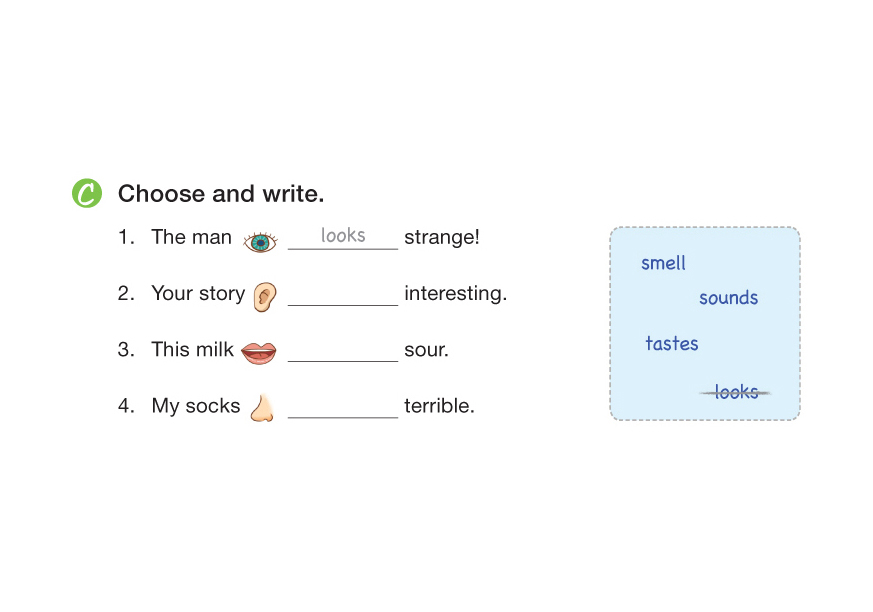Click the phrase "This milk"

click(x=192, y=350)
